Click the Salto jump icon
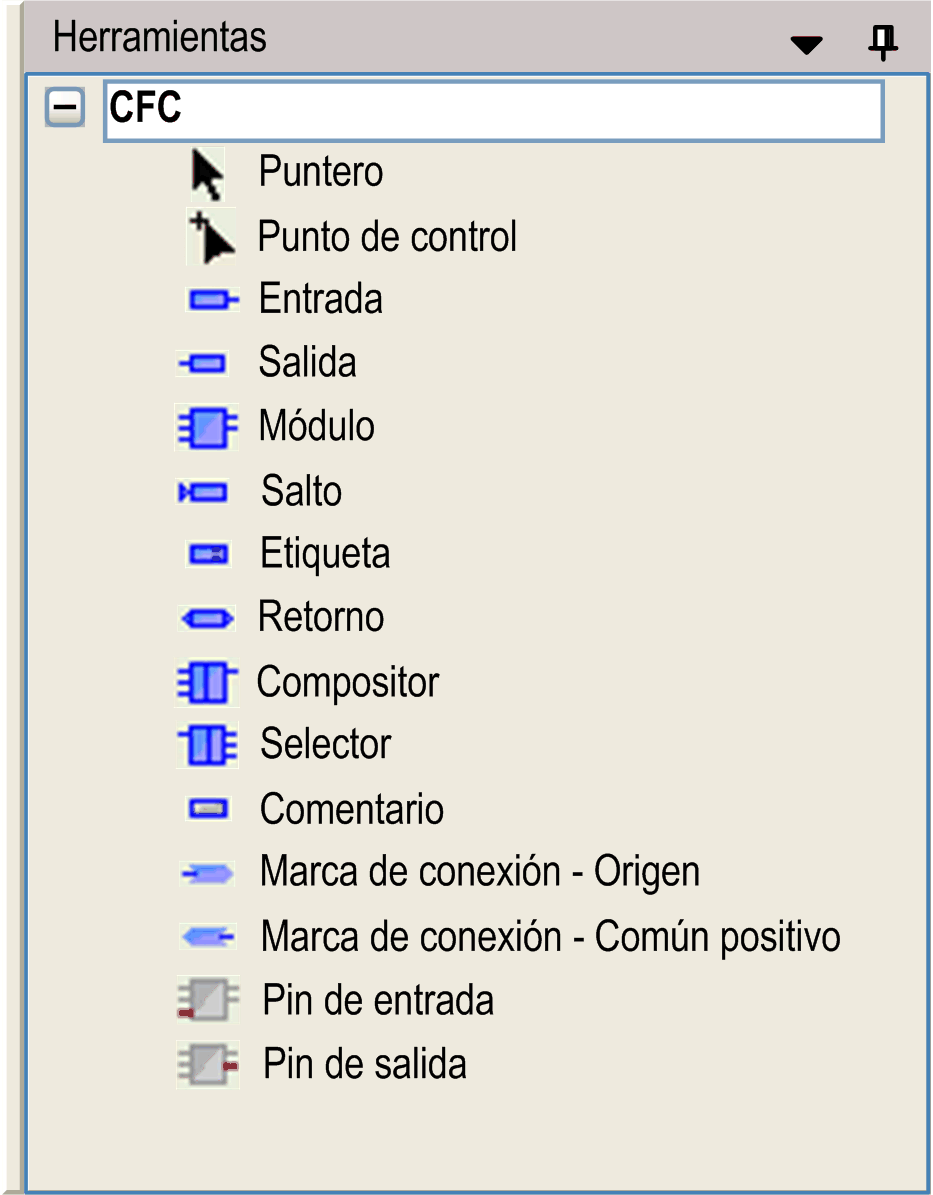The width and height of the screenshot is (933, 1195). 204,491
